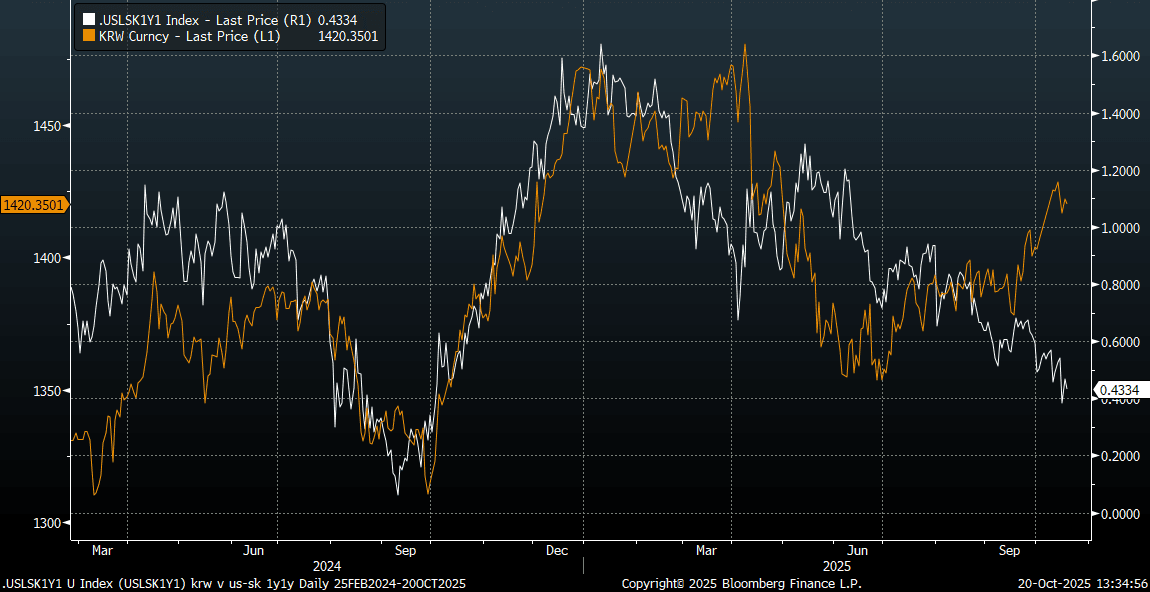1150x592 pixels.
Task: Click the 1.6000 right axis label
Action: pyautogui.click(x=1119, y=57)
